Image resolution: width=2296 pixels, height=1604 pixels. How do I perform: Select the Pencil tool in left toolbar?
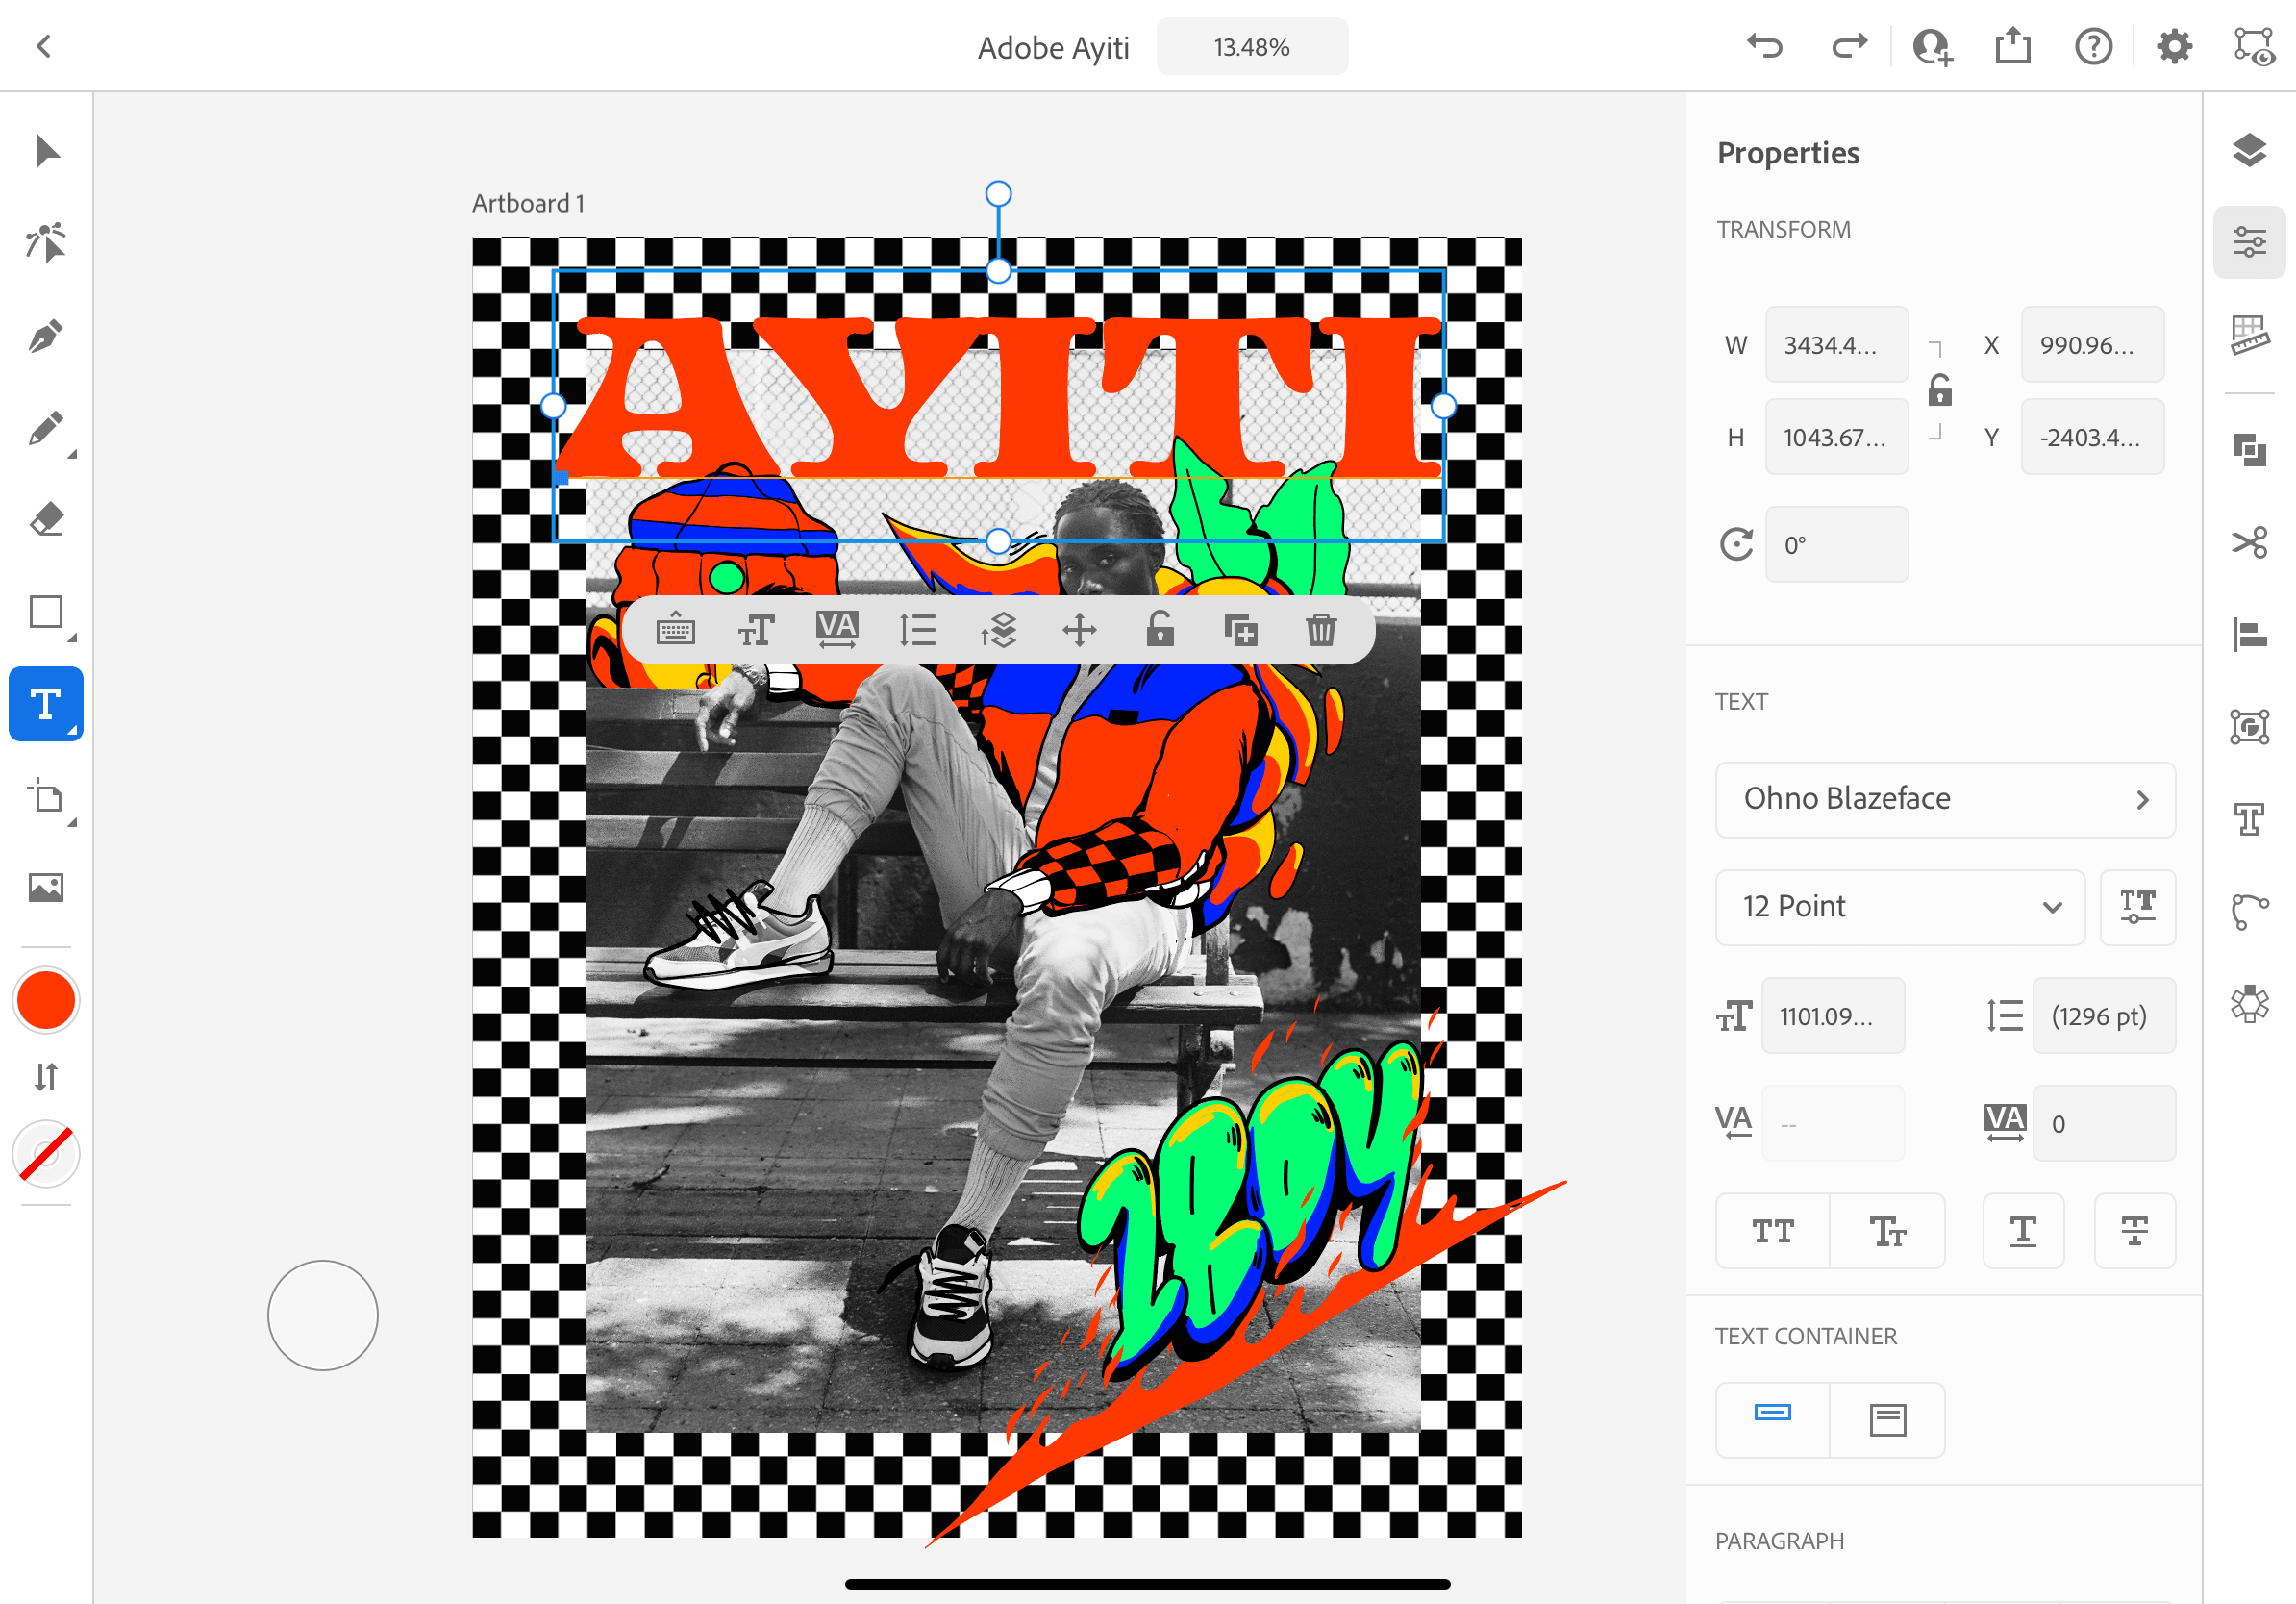[x=46, y=428]
